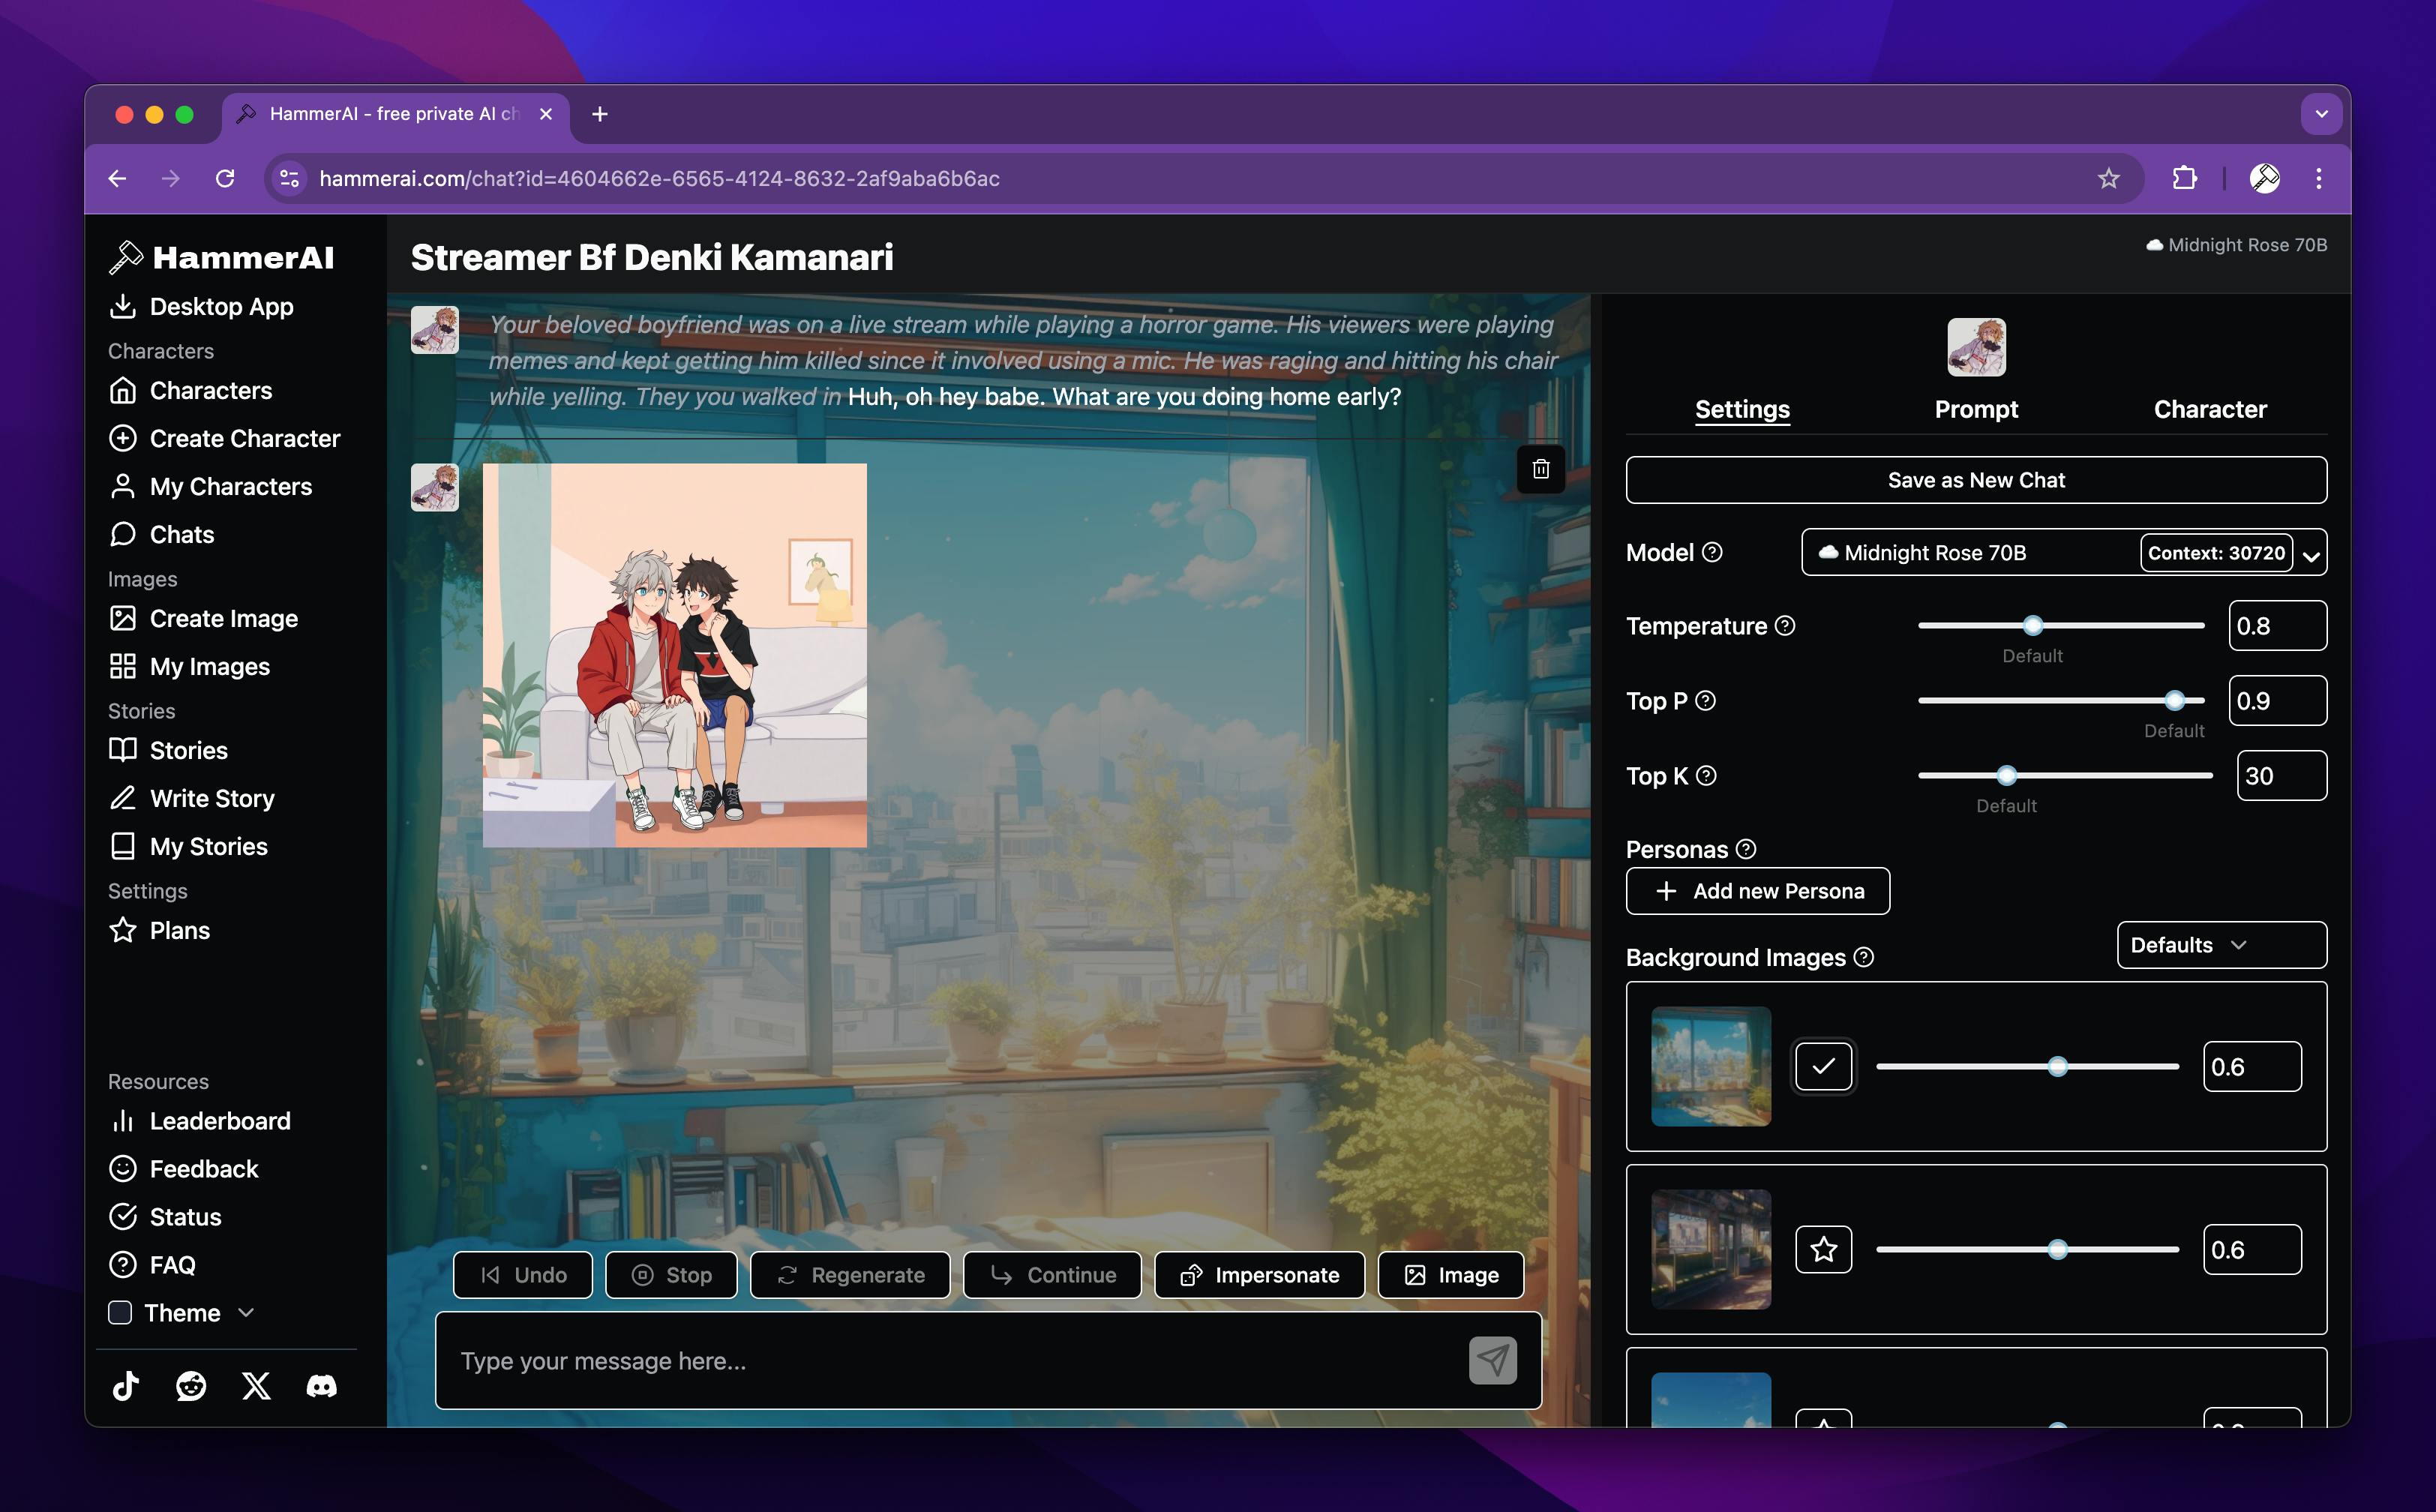Bookmark this page with the star icon

pos(2108,178)
